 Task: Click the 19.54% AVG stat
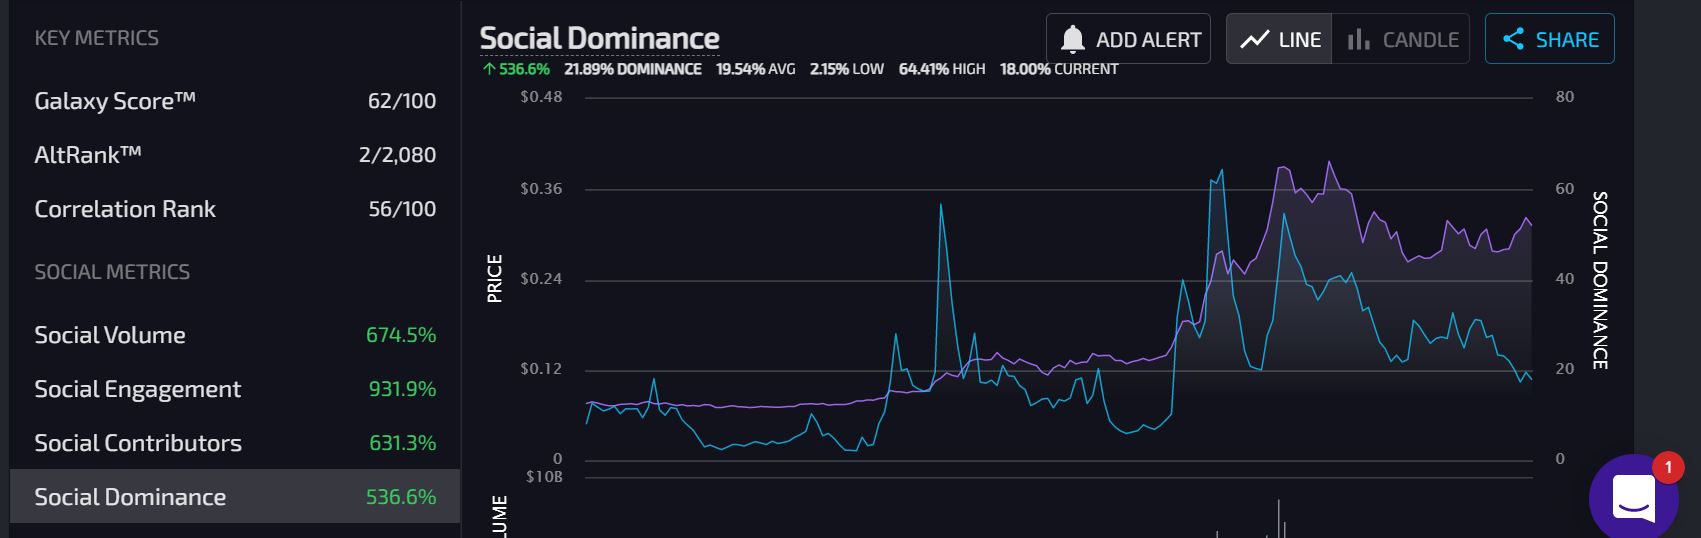(x=755, y=69)
